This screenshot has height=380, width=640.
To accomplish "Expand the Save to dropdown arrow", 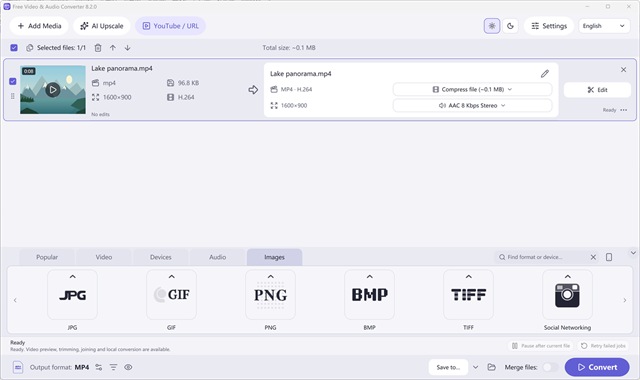I will 476,367.
